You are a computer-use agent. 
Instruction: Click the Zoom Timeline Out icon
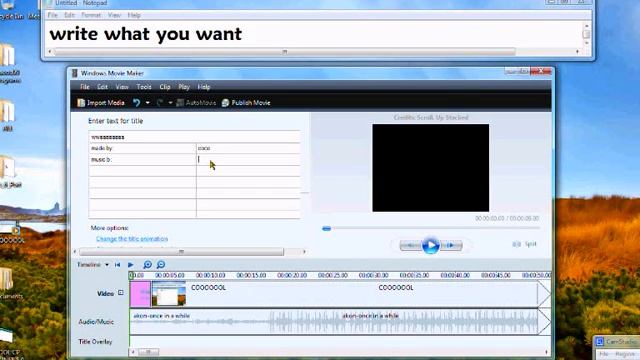pos(161,265)
